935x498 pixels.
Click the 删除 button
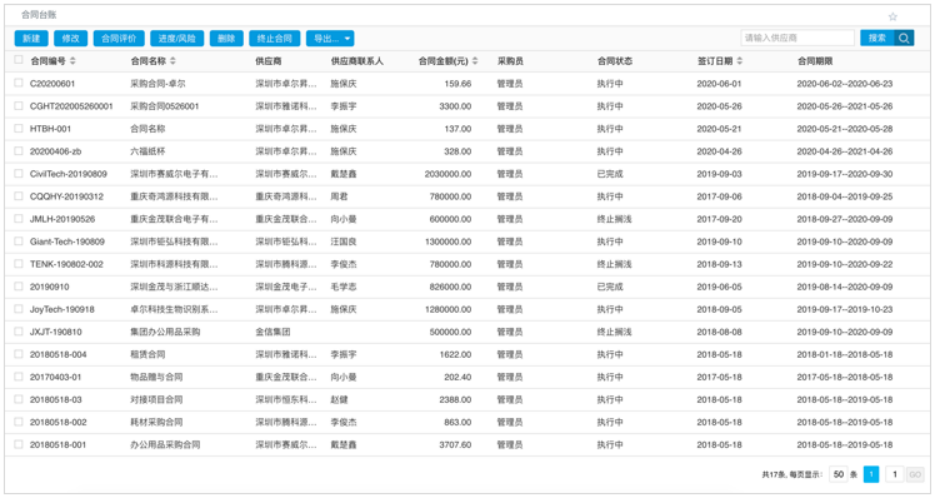226,38
